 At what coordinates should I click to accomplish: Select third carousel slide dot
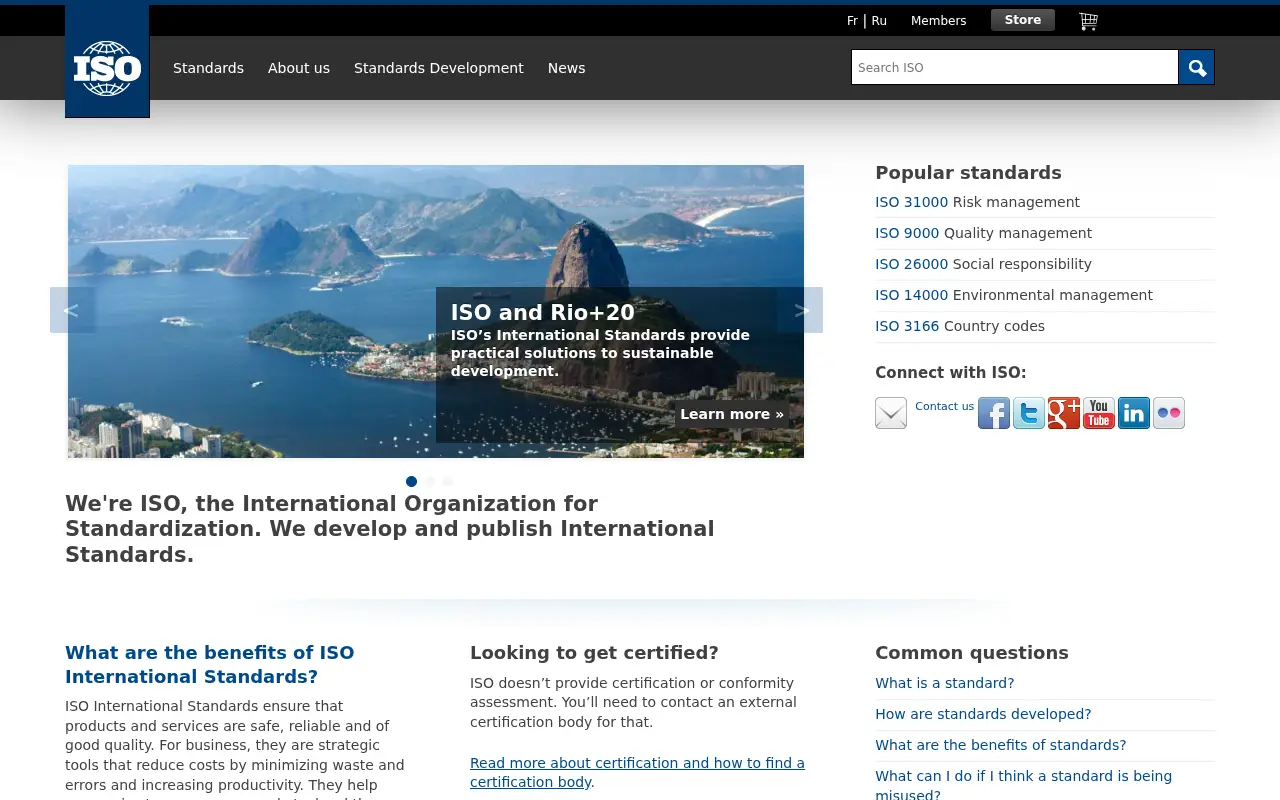tap(447, 481)
